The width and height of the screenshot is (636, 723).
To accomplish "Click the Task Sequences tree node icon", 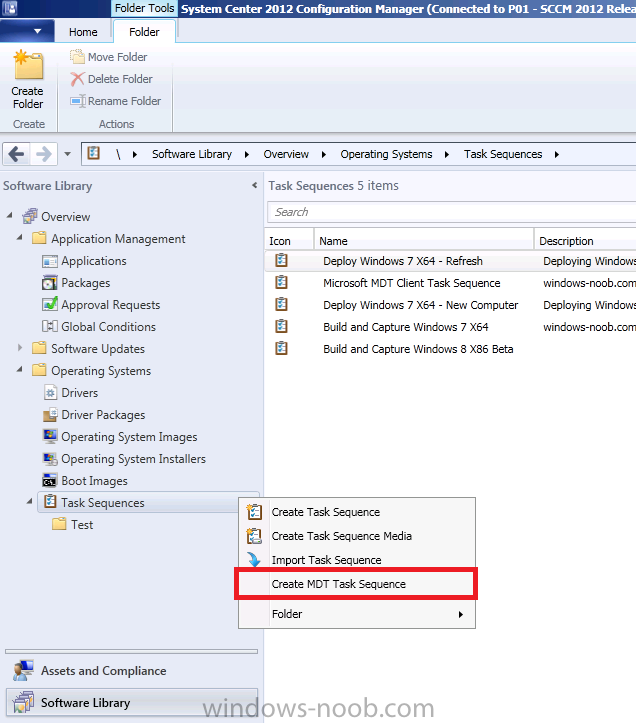I will (x=50, y=502).
